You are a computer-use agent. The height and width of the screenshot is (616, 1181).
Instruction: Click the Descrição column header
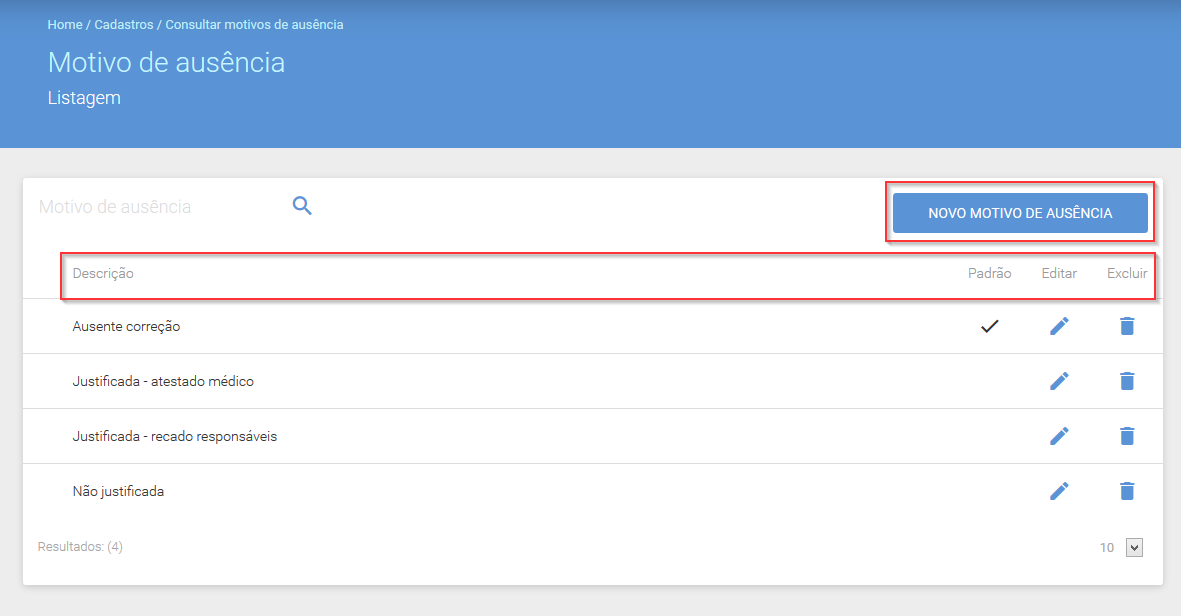tap(103, 273)
